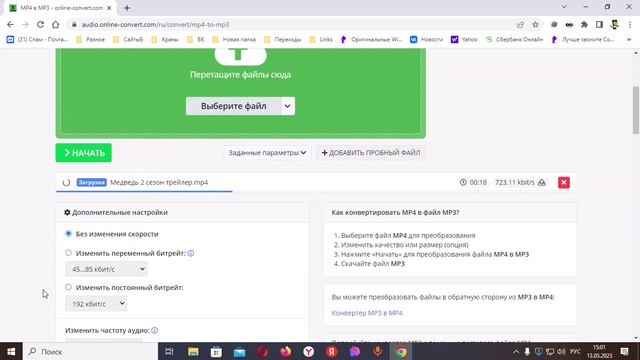Open Chrome profile avatar

(615, 24)
